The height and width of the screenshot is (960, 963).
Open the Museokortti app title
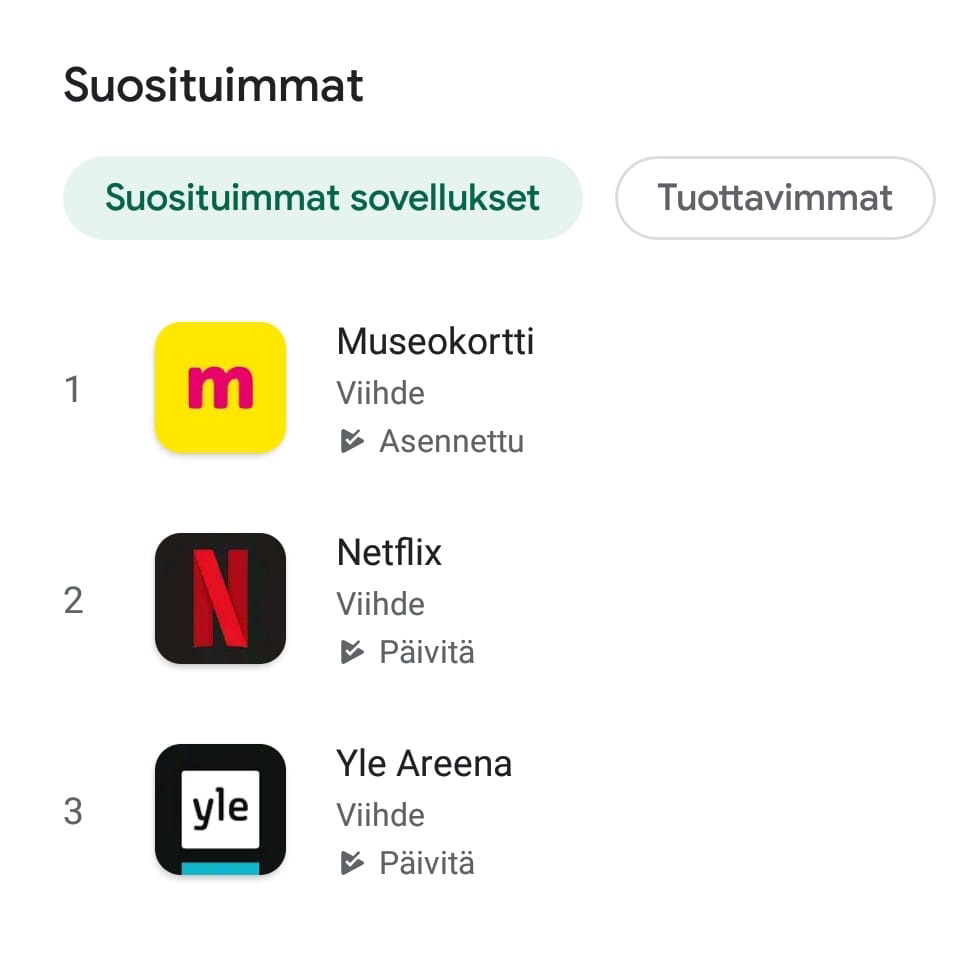435,341
